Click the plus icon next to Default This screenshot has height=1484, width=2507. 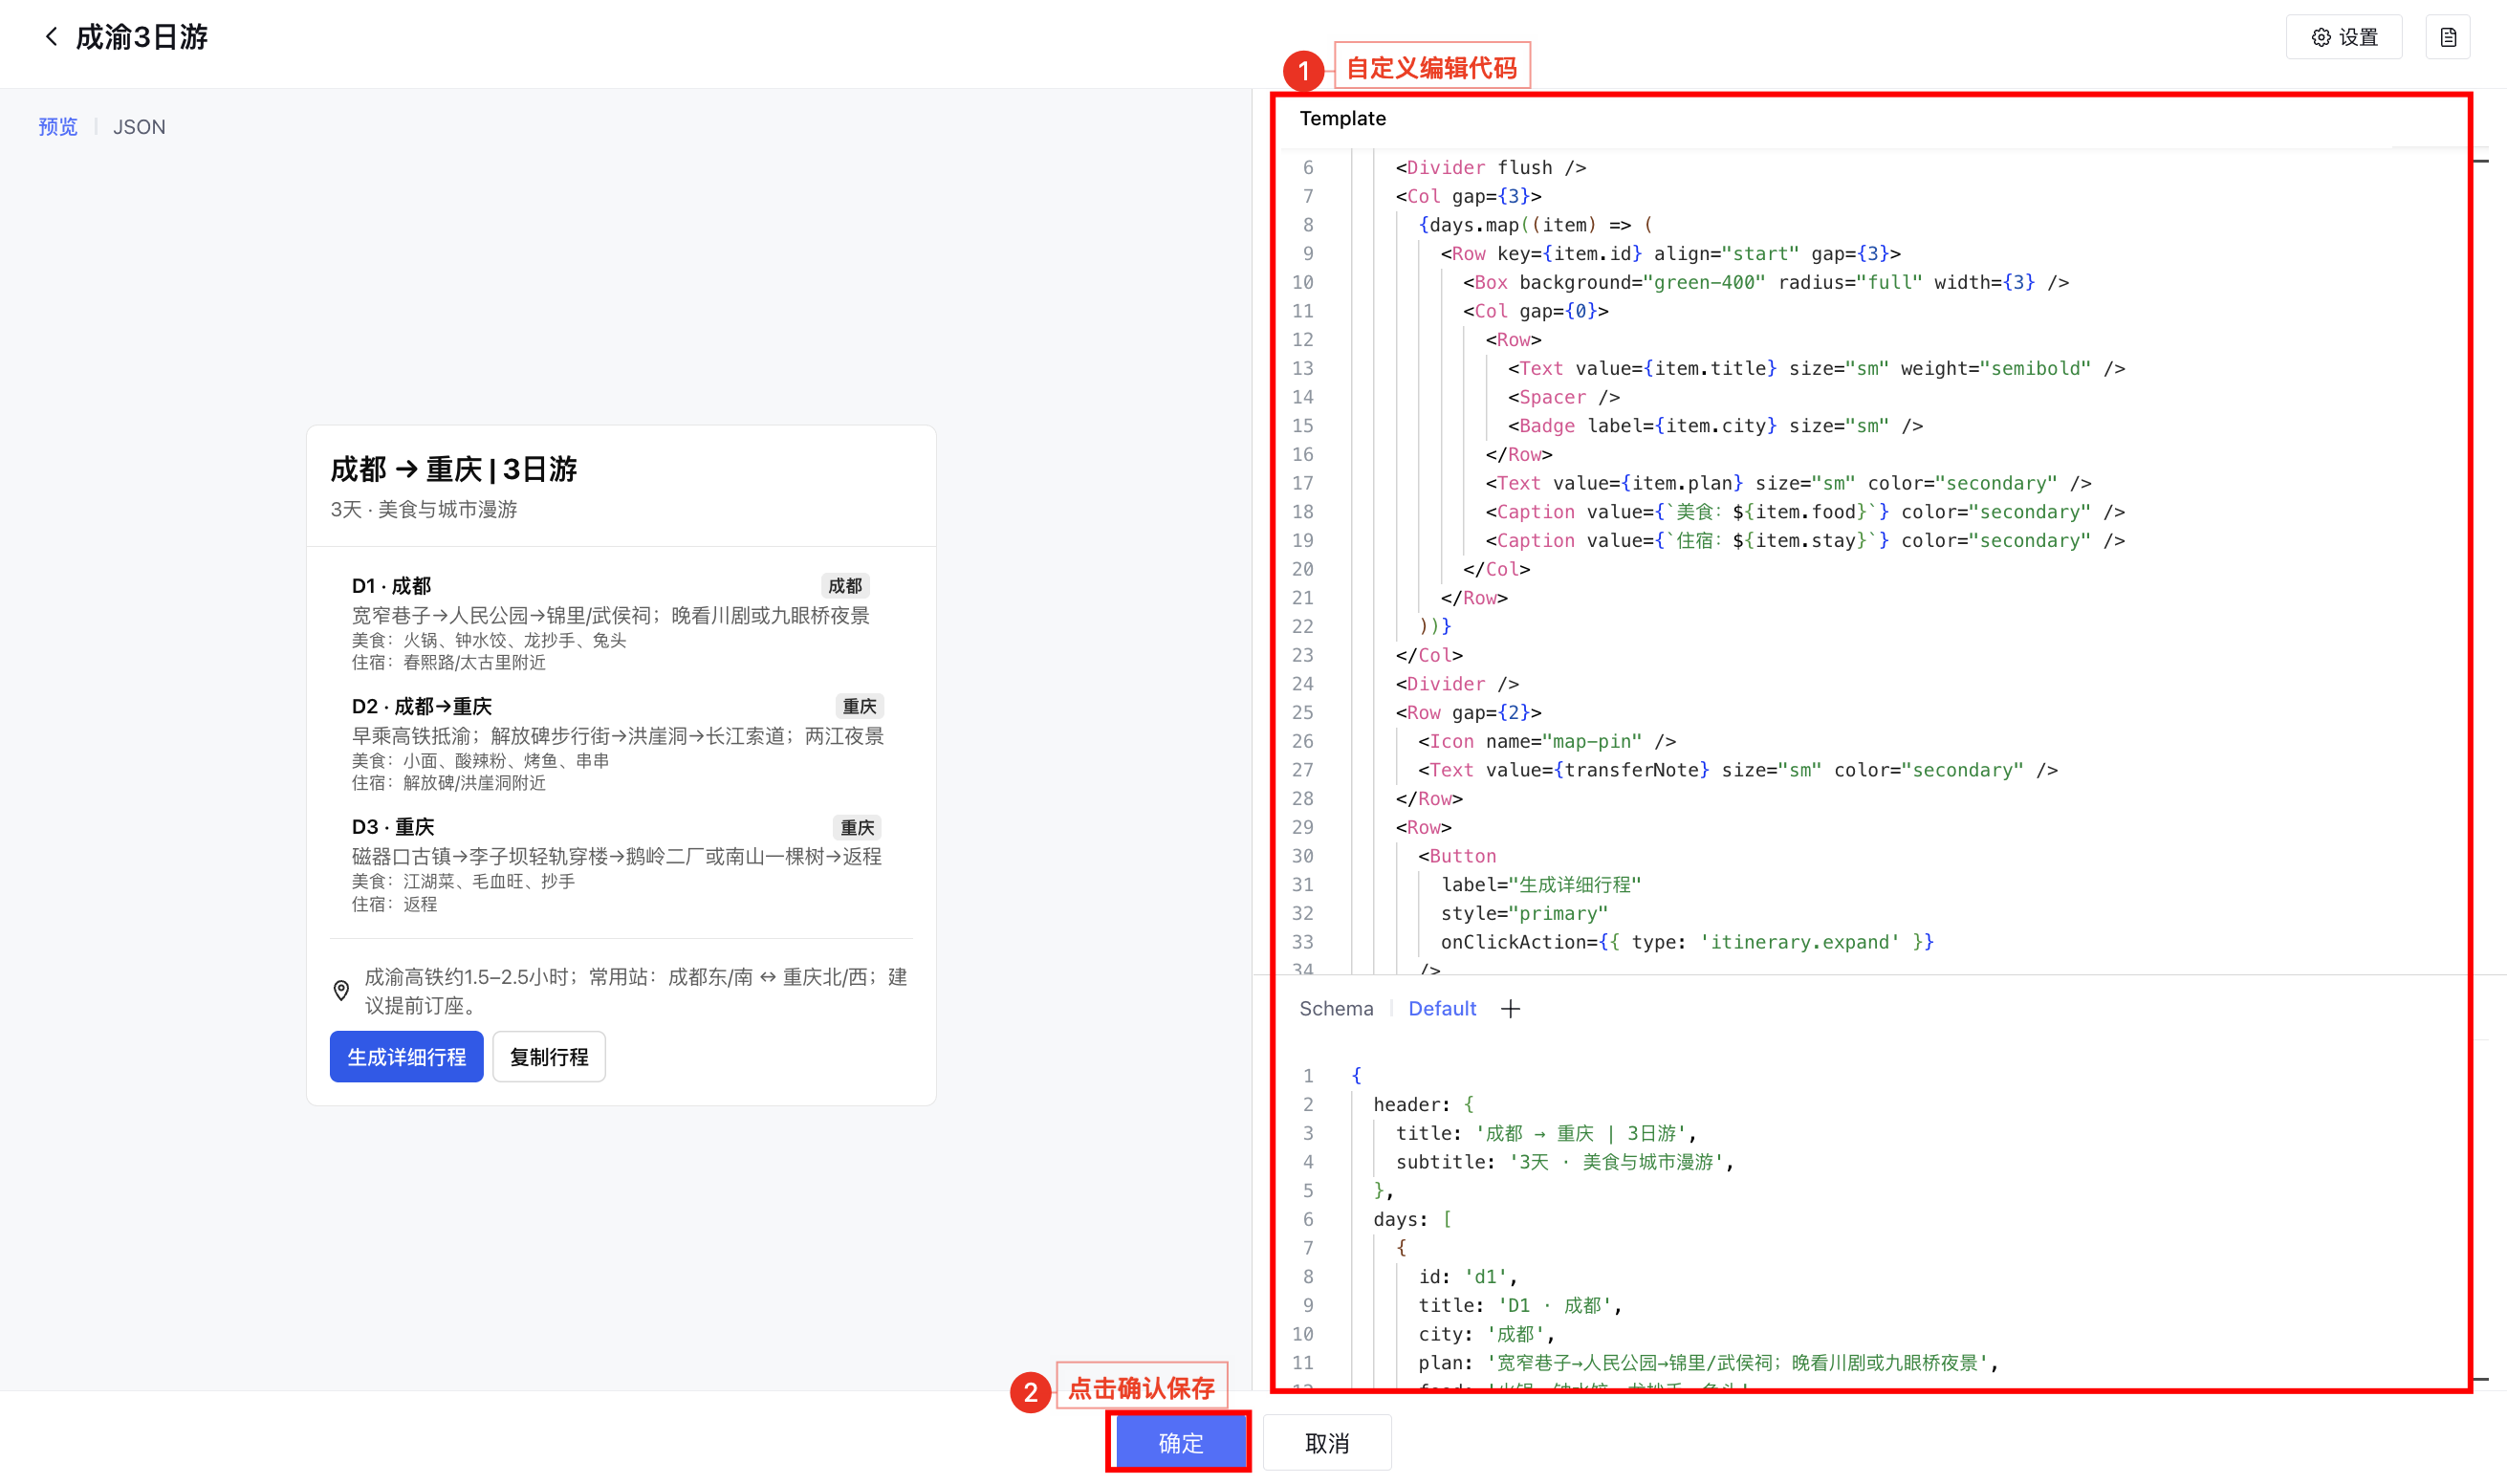click(x=1510, y=1009)
